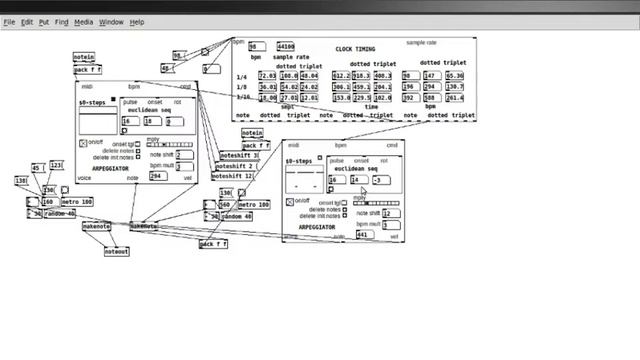This screenshot has width=640, height=360.
Task: Open the Media menu
Action: tap(84, 22)
